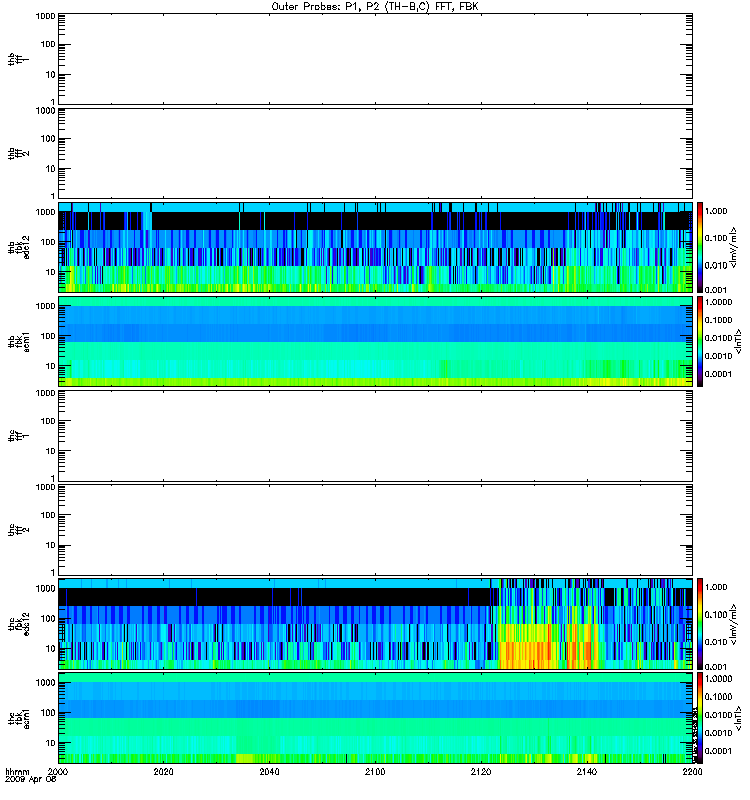Click the 0.100 value on the thb edc12 color bar

pyautogui.click(x=716, y=238)
